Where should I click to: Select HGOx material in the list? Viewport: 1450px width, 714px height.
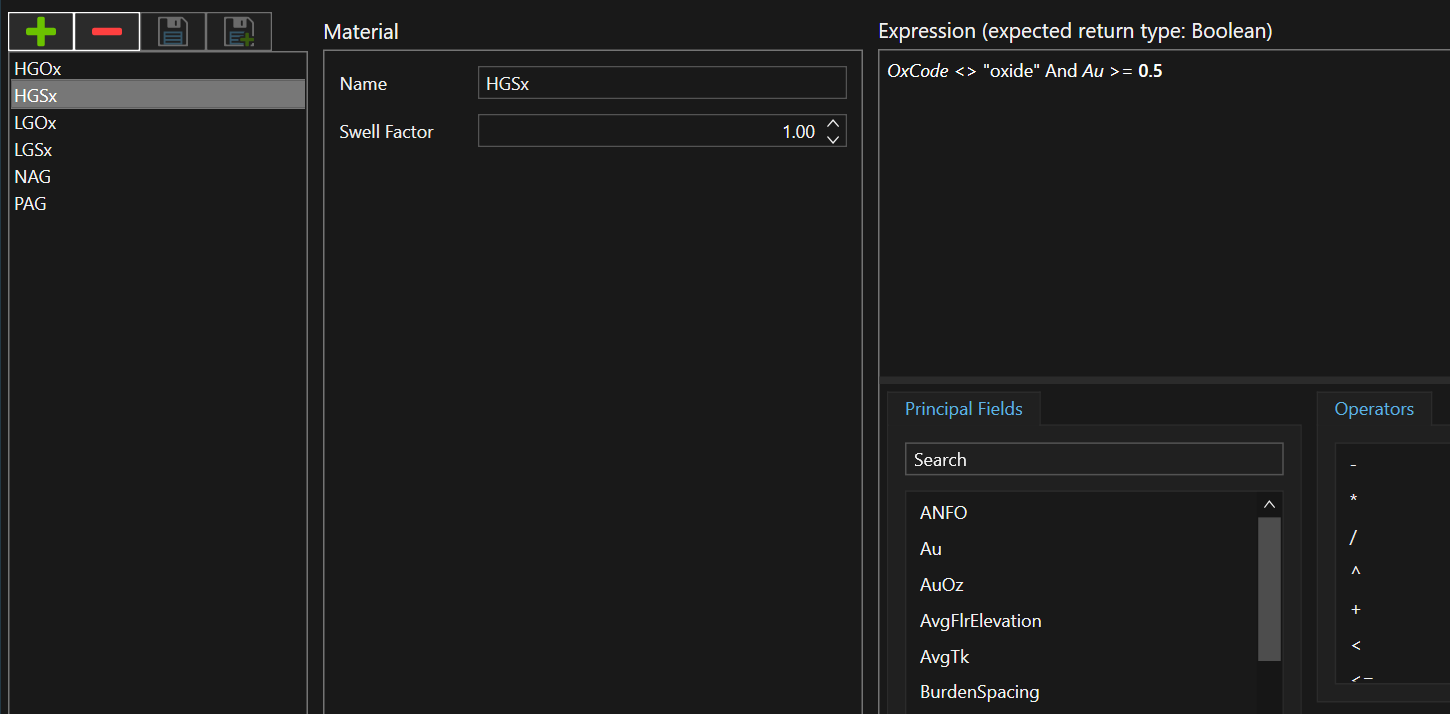[x=38, y=69]
